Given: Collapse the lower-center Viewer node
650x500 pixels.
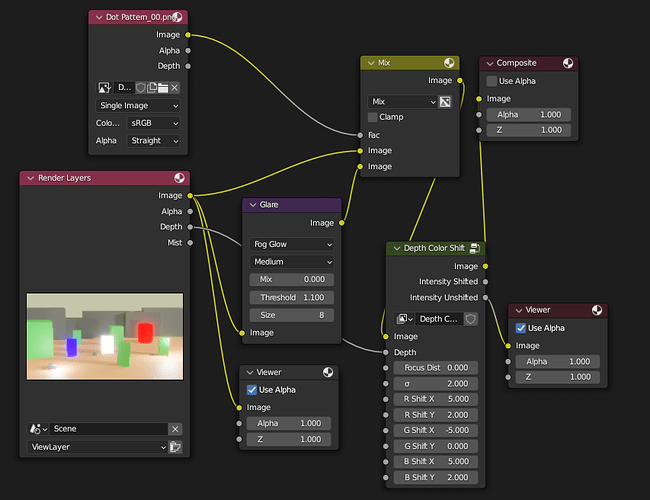Looking at the screenshot, I should click(250, 372).
